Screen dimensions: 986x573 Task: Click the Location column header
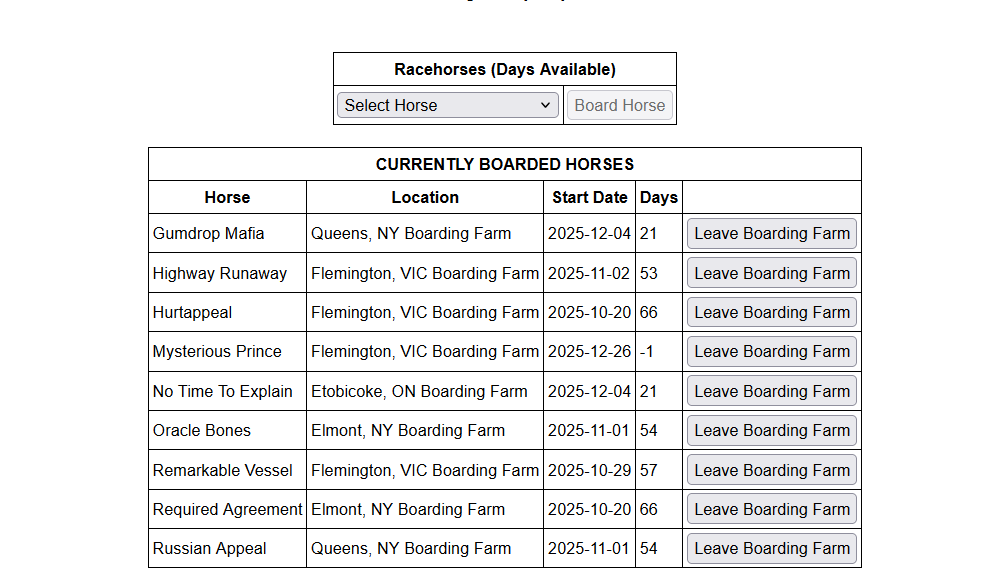[425, 197]
